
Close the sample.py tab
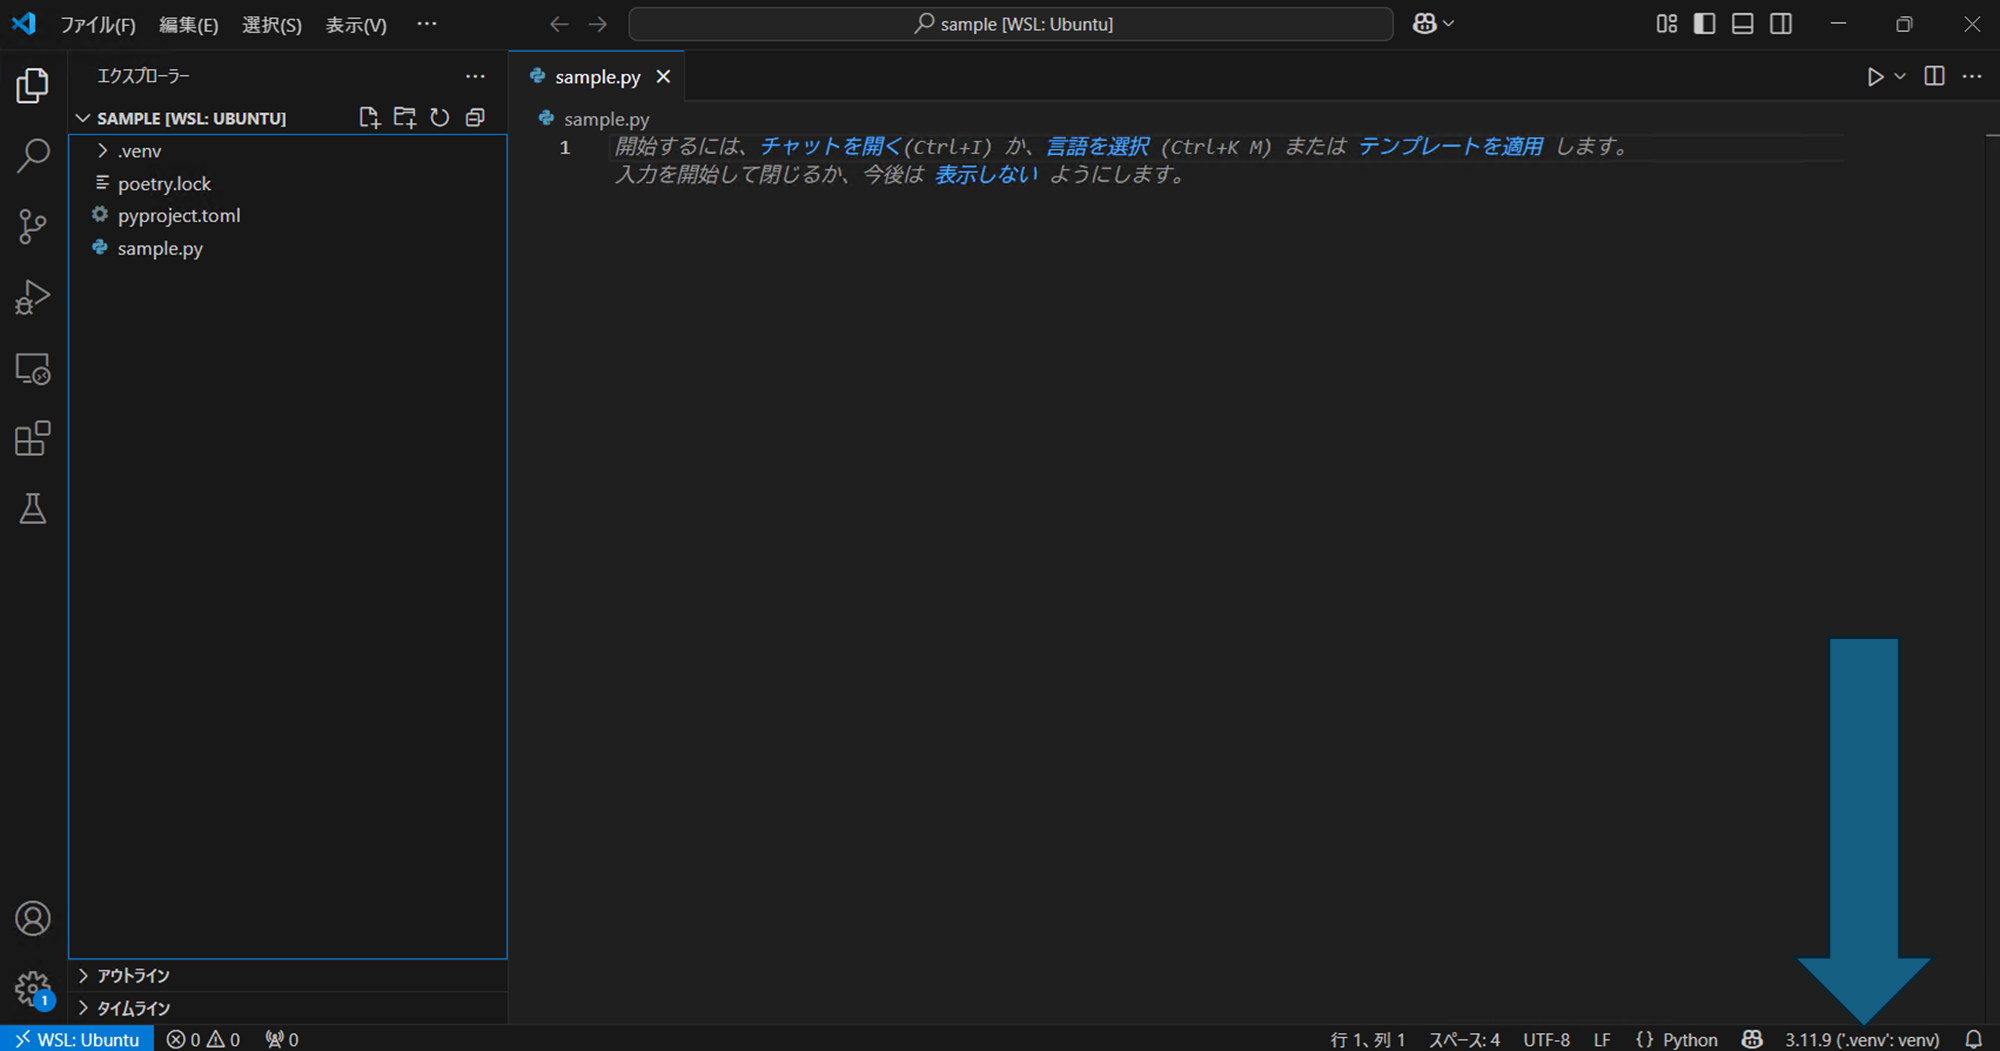663,77
